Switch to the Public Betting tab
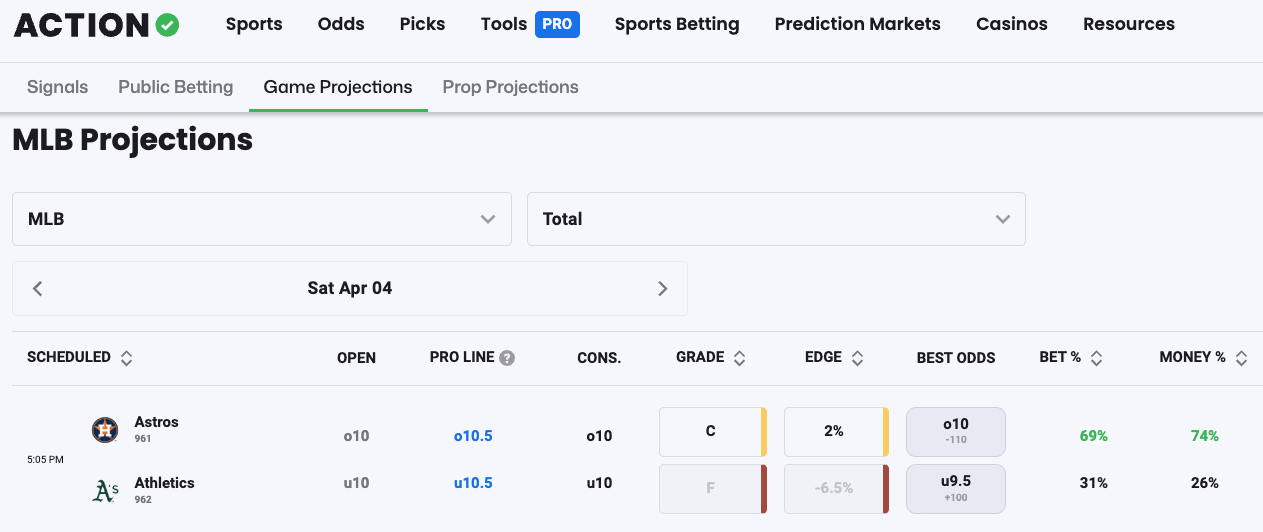The image size is (1263, 532). (x=176, y=87)
